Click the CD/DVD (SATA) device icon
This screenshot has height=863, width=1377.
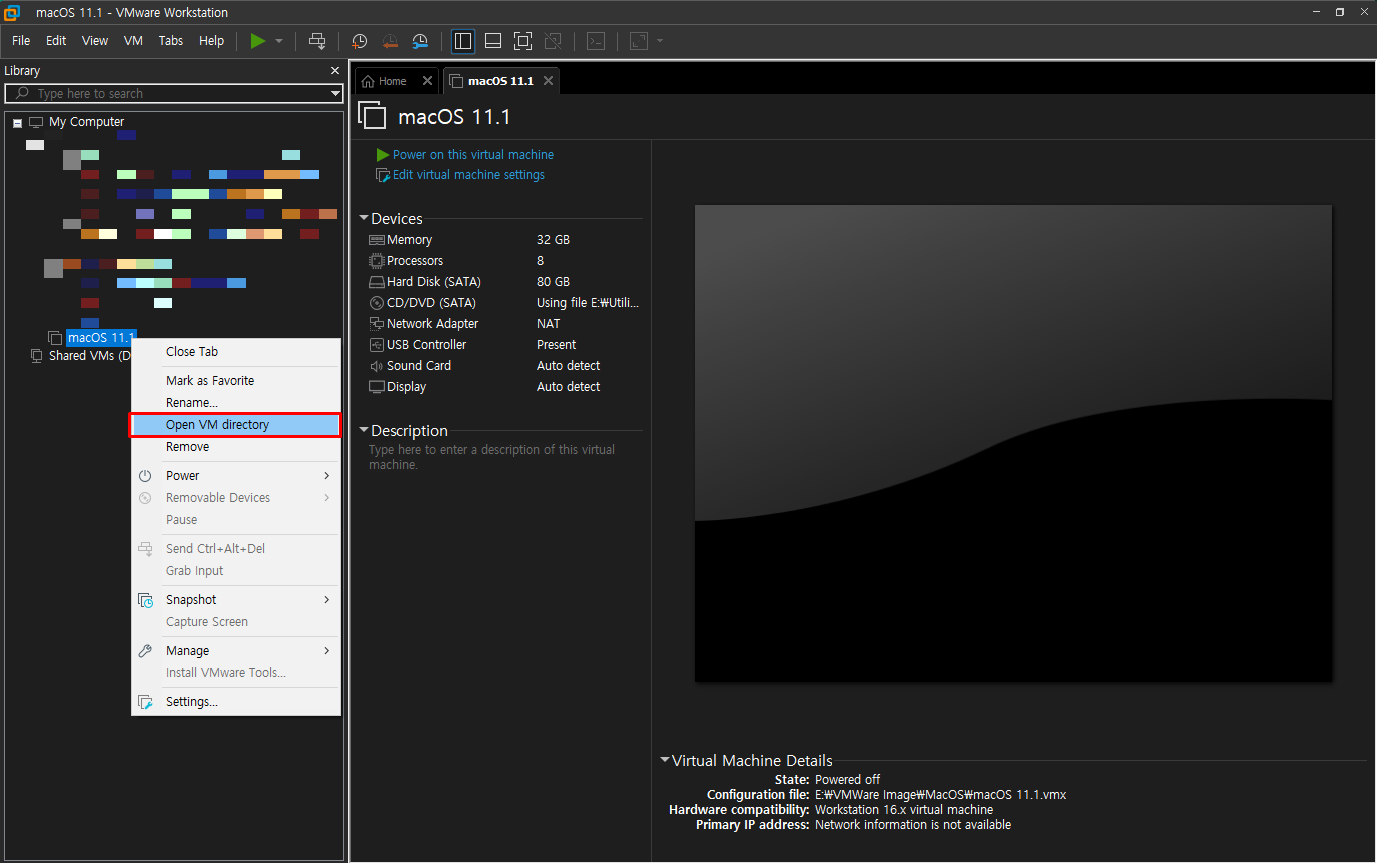pos(377,303)
